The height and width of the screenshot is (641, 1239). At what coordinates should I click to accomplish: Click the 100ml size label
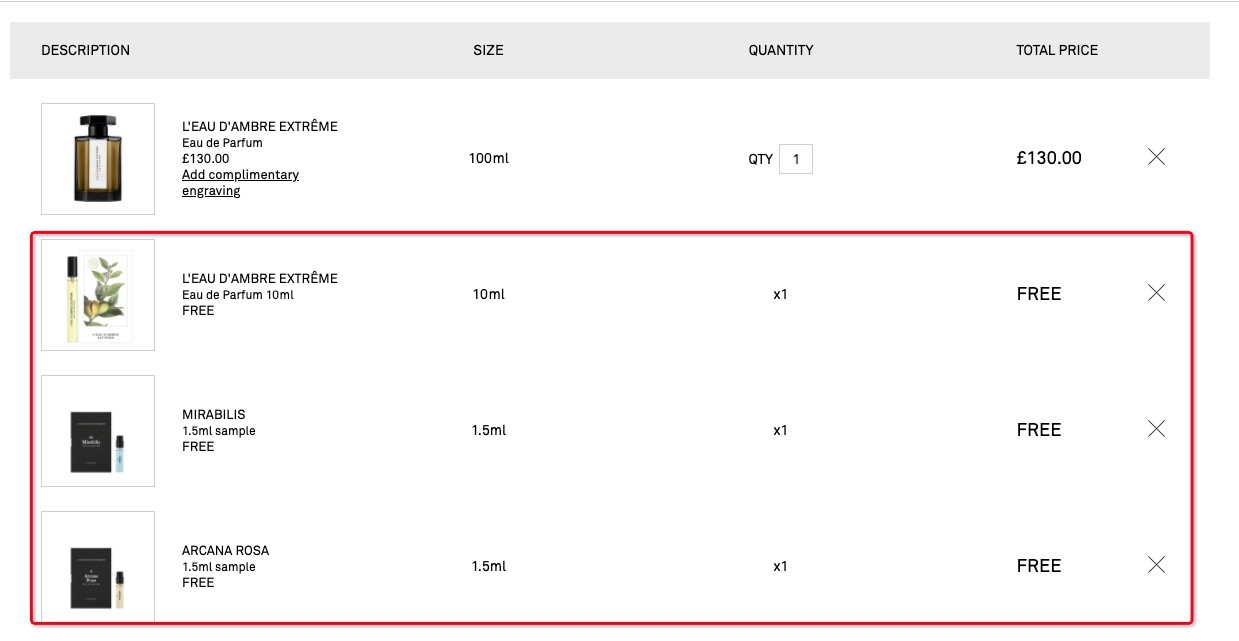click(x=488, y=159)
